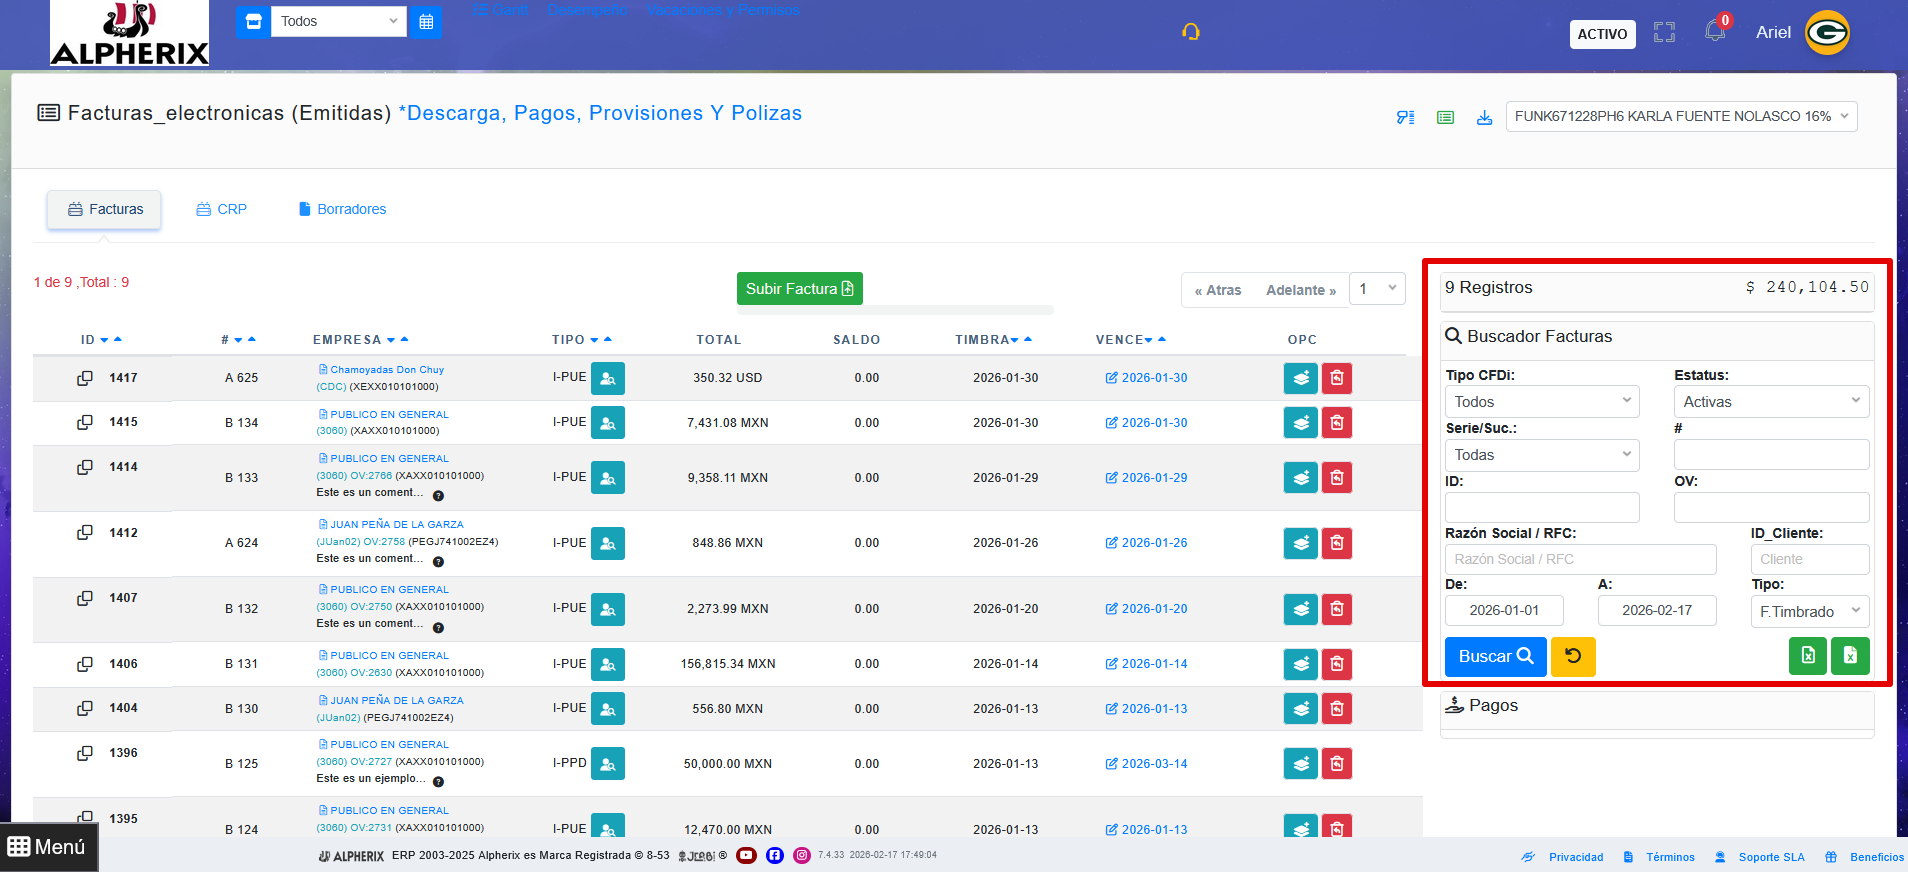This screenshot has height=872, width=1908.
Task: Click client profile icon for invoice 1414
Action: (x=607, y=478)
